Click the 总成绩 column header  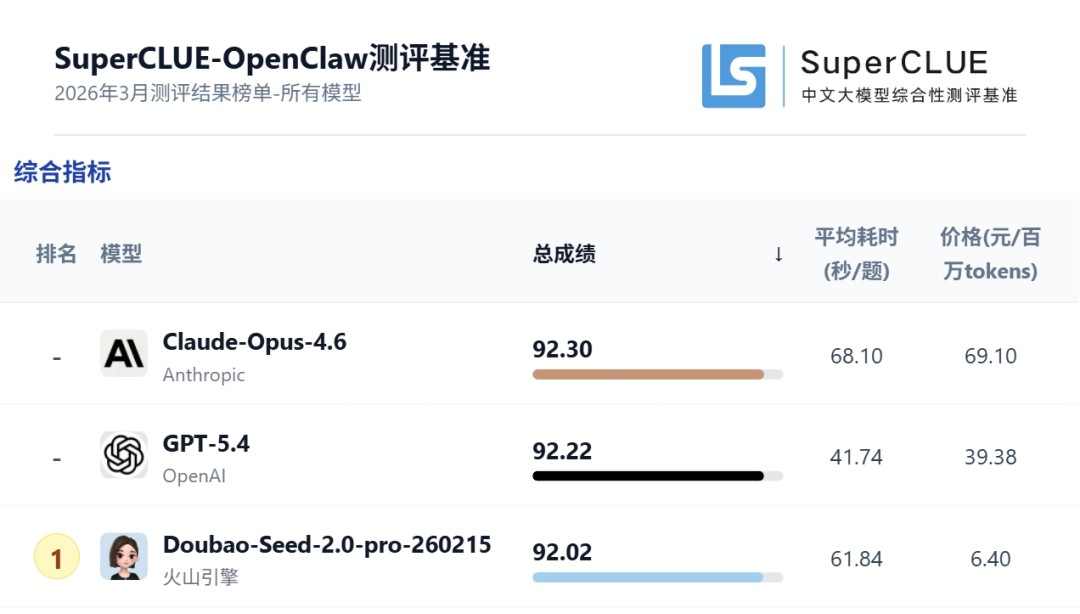[x=564, y=254]
